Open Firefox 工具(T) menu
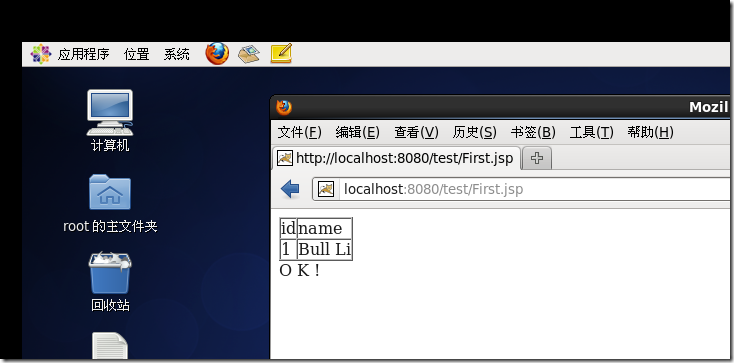734x363 pixels. 591,133
